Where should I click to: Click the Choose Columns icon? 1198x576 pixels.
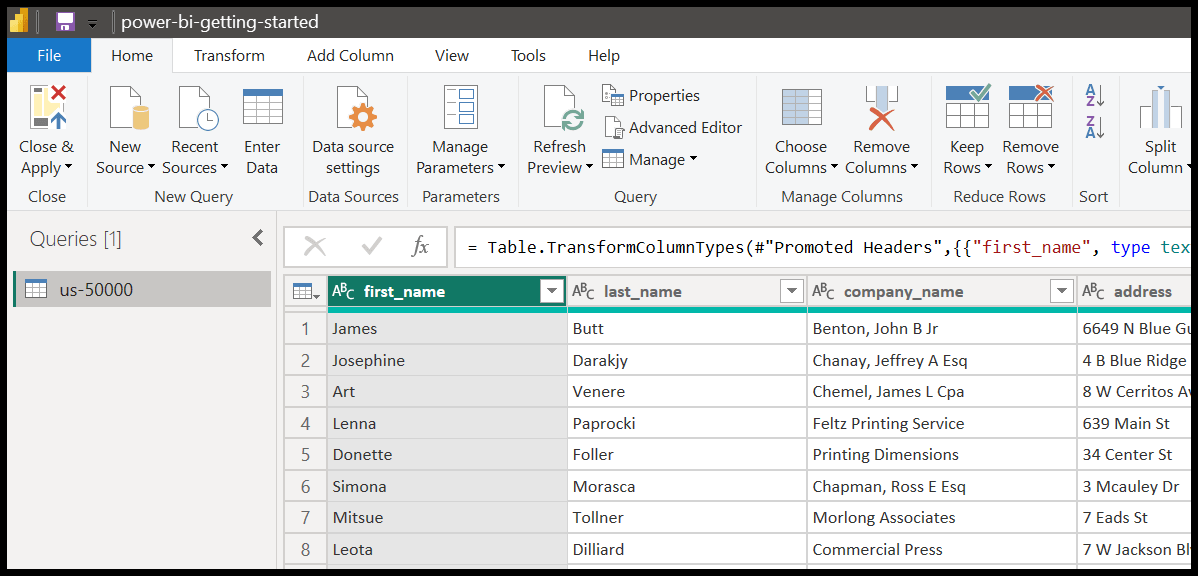801,107
